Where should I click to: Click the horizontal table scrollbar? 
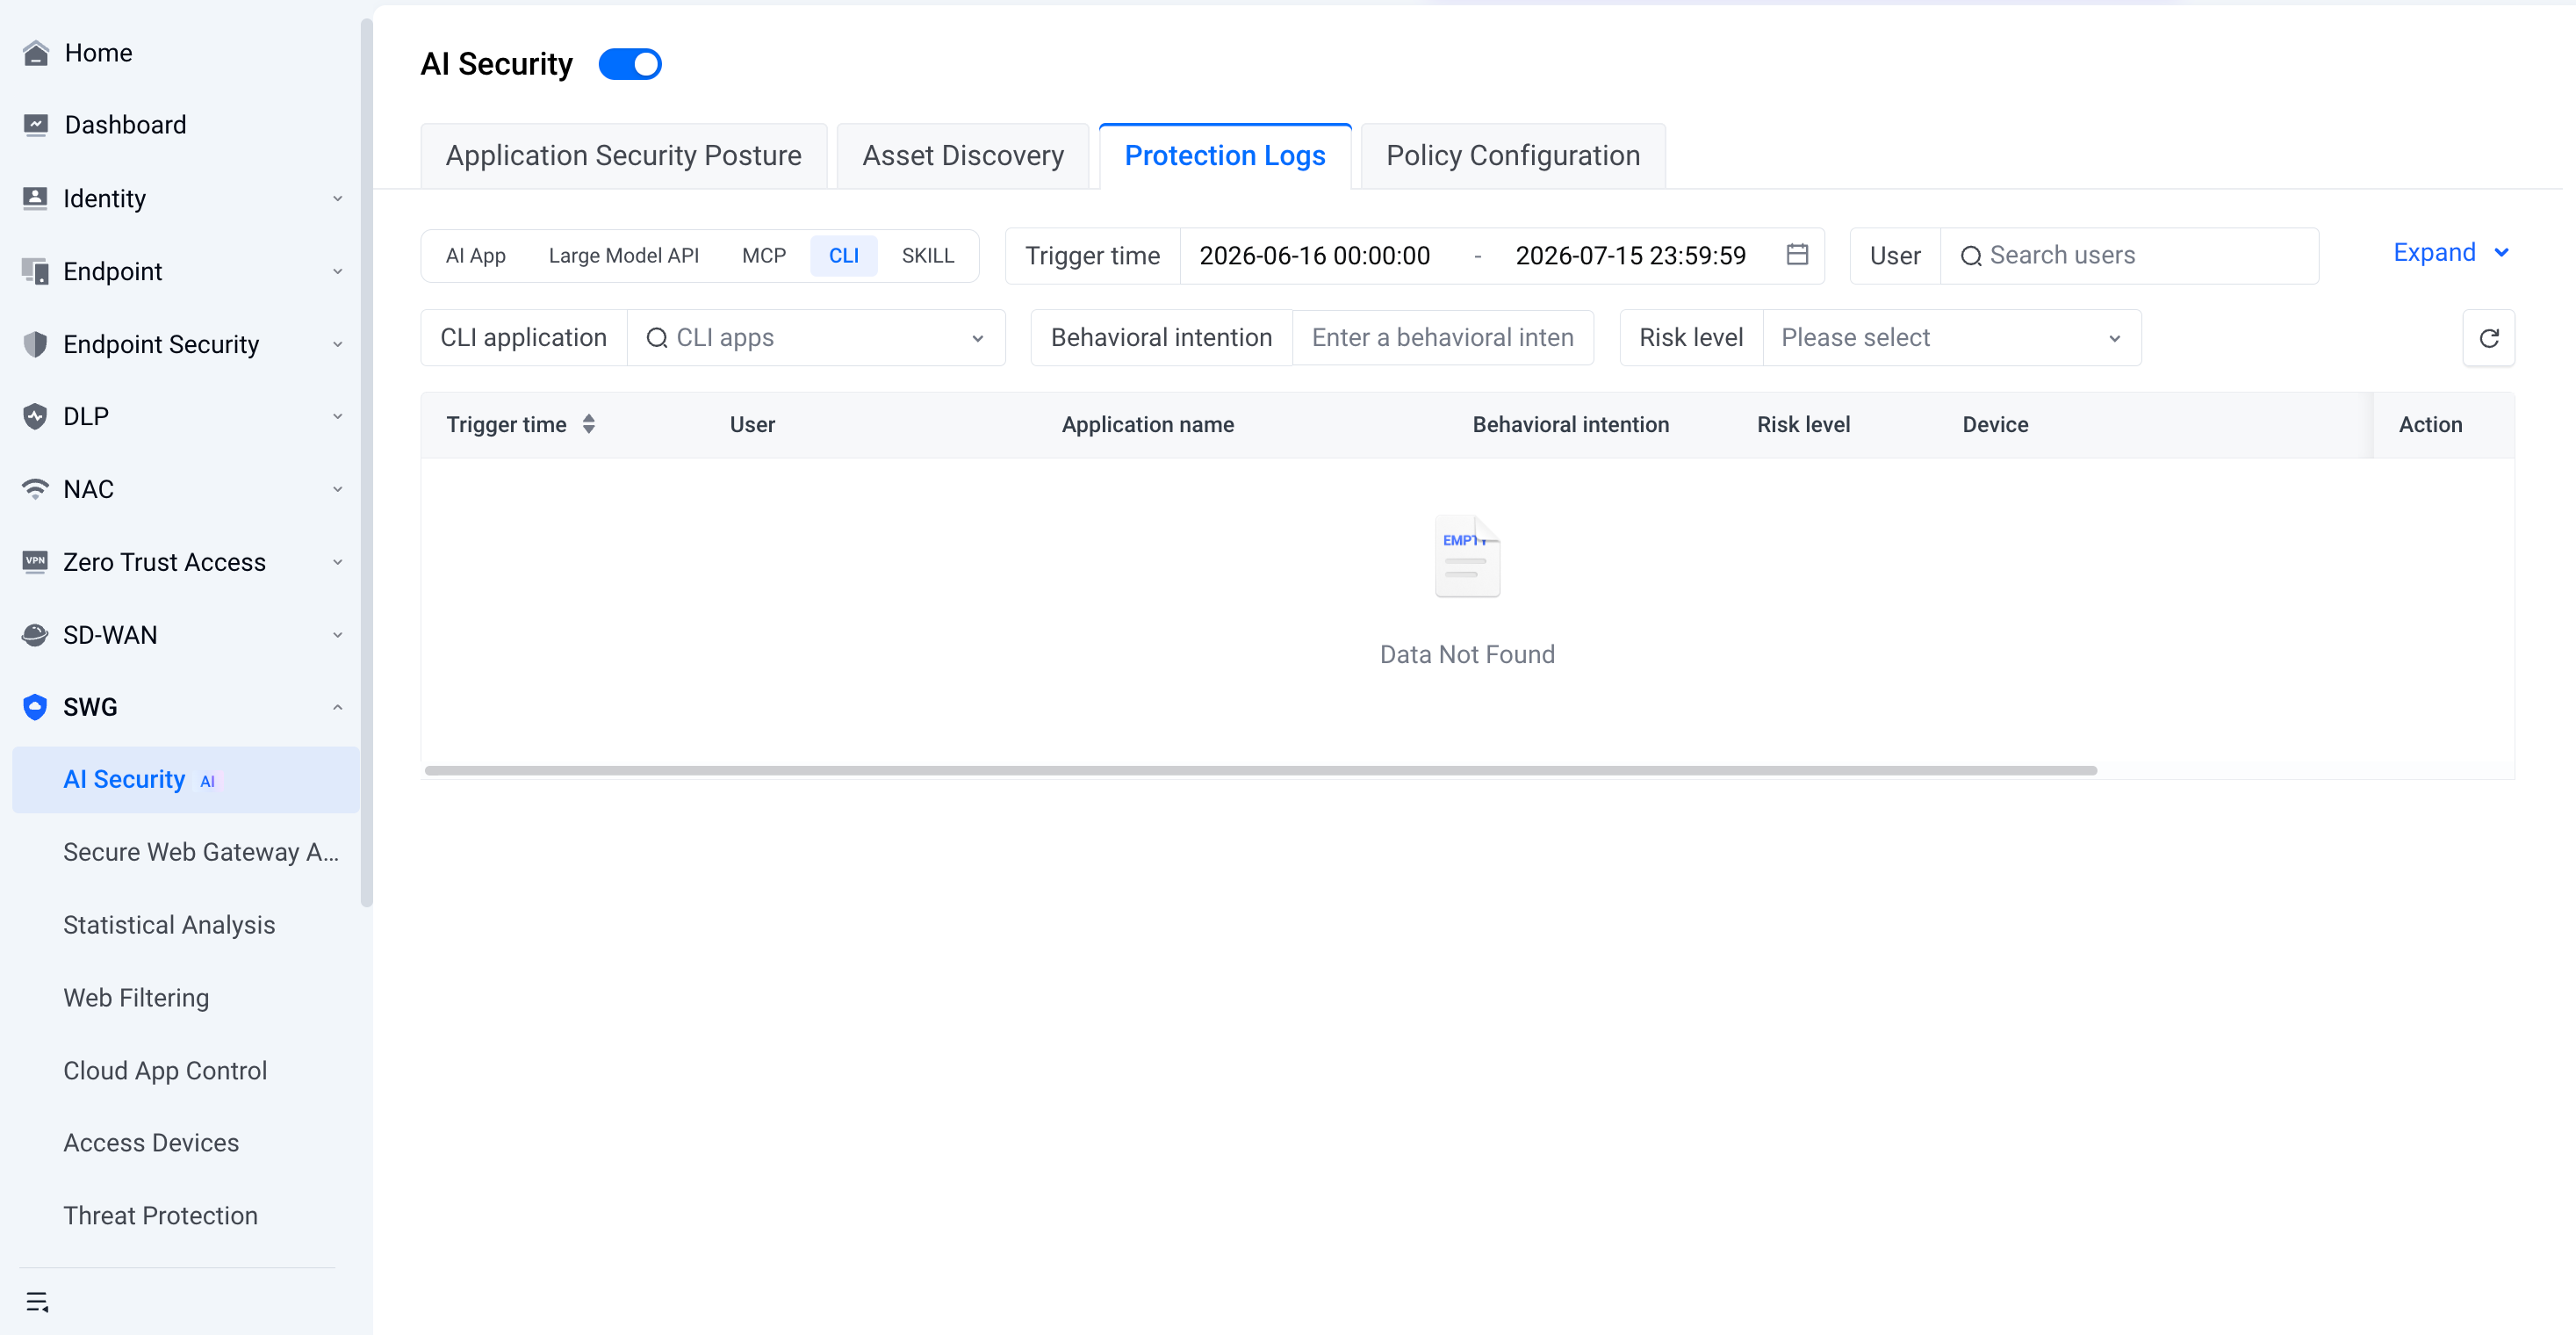(x=1260, y=770)
